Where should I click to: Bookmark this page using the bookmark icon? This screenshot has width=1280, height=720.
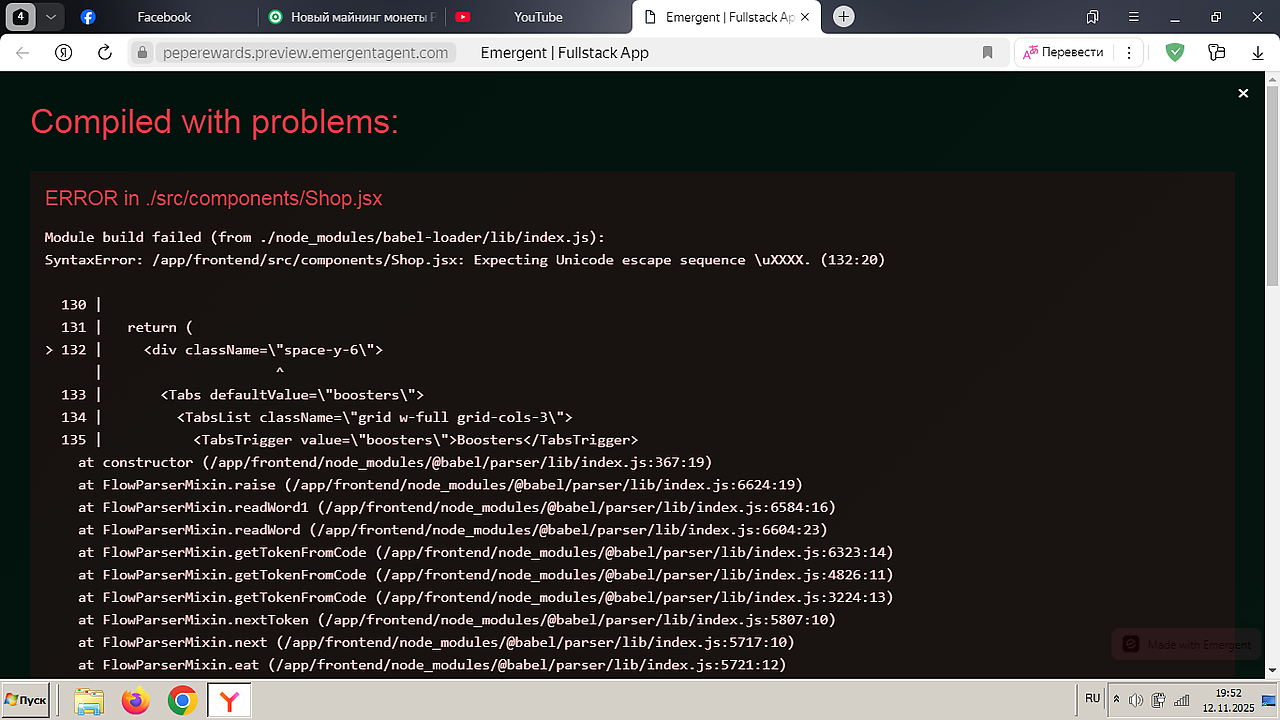click(987, 53)
